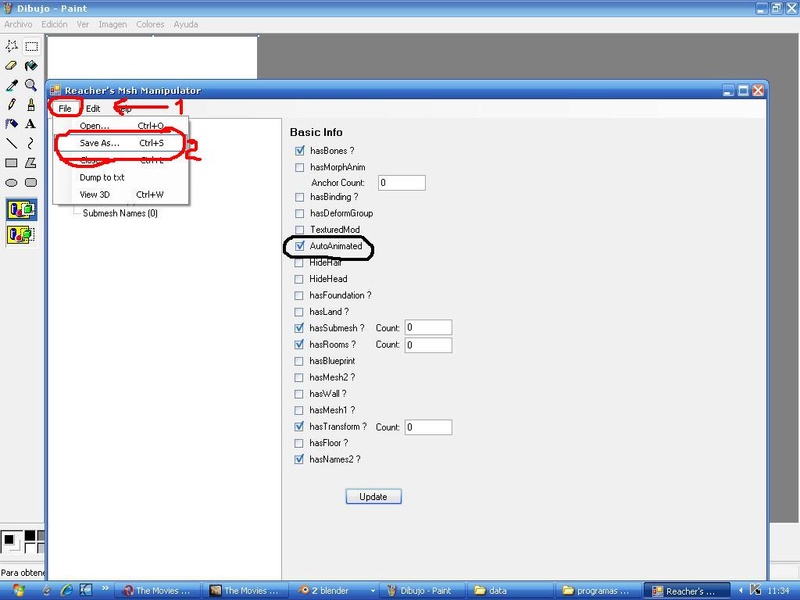Choose the Ellipse tool in Paint
Viewport: 800px width, 600px height.
tap(11, 182)
